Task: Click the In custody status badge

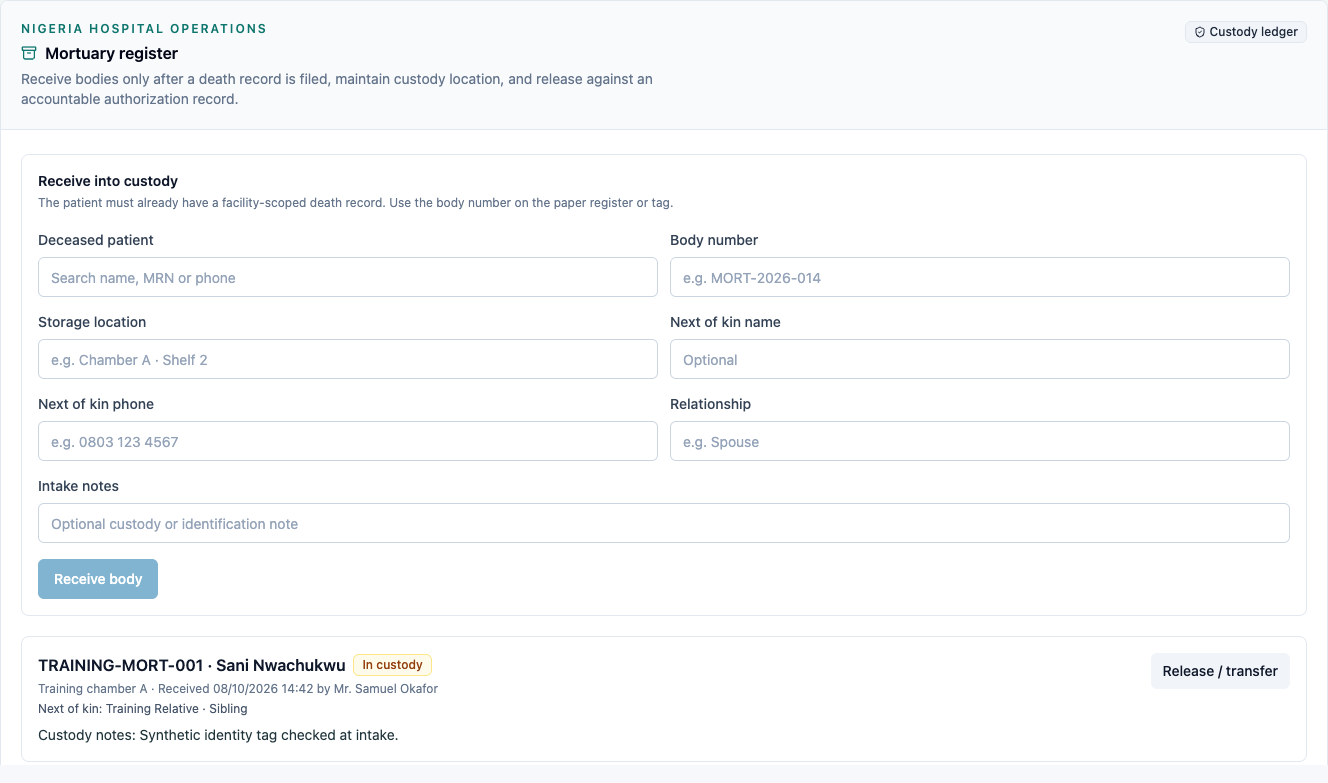Action: [x=392, y=665]
